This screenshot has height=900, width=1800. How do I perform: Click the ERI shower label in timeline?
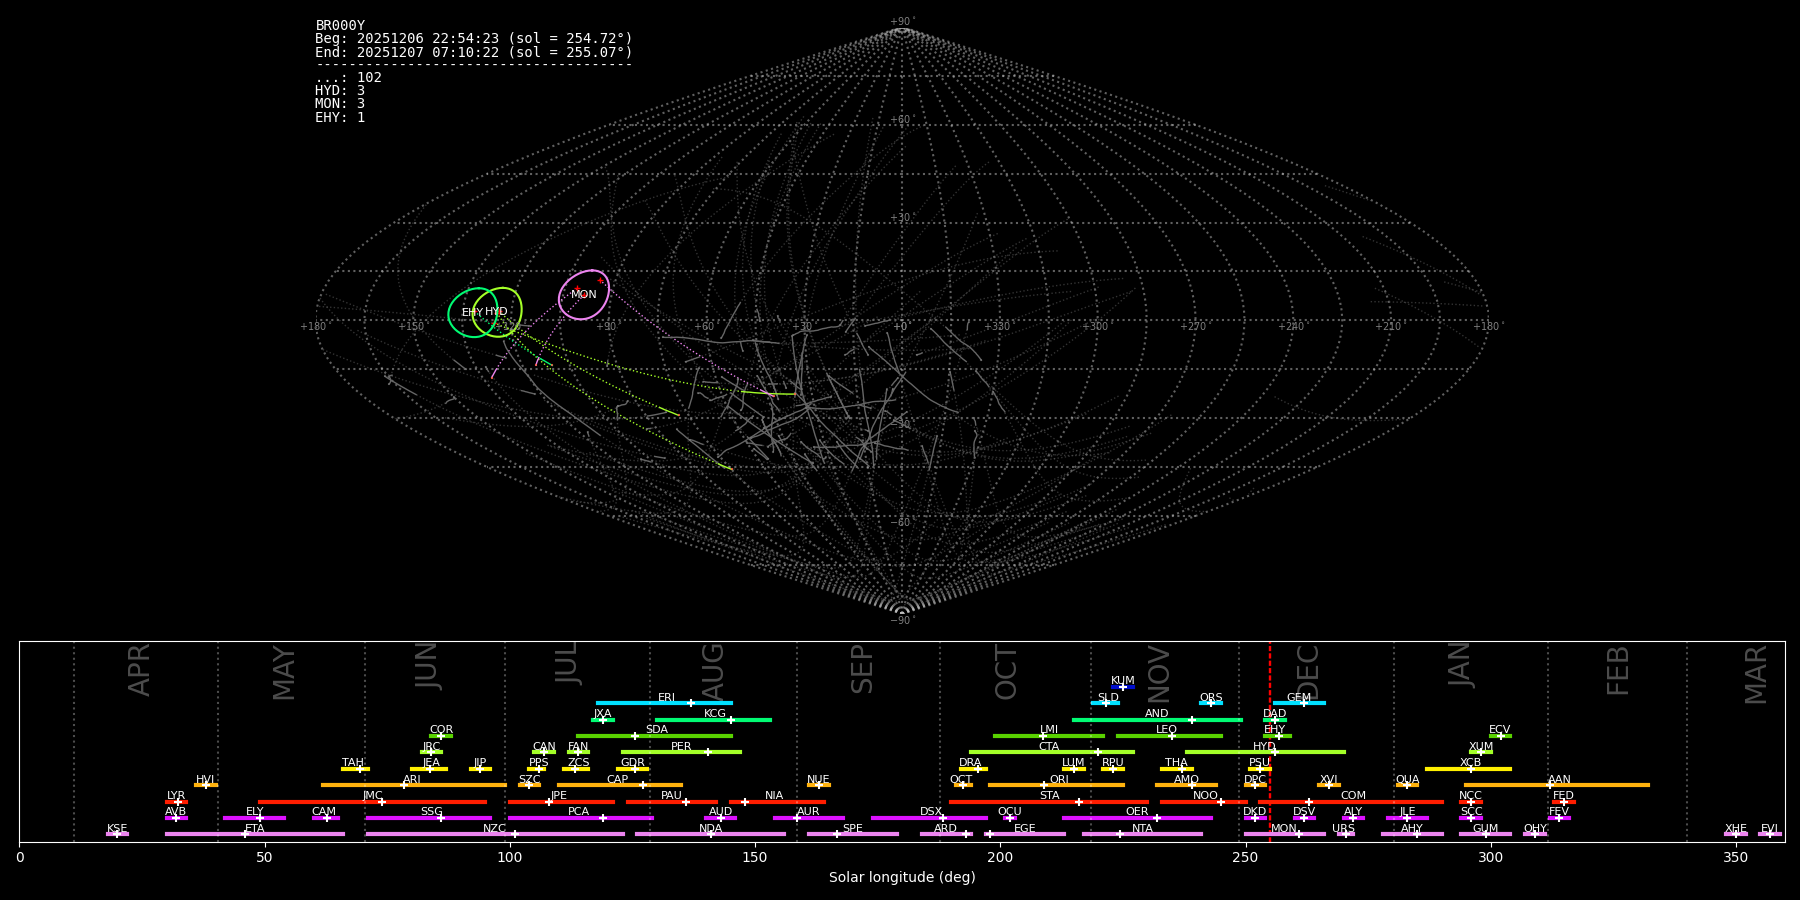(x=667, y=698)
